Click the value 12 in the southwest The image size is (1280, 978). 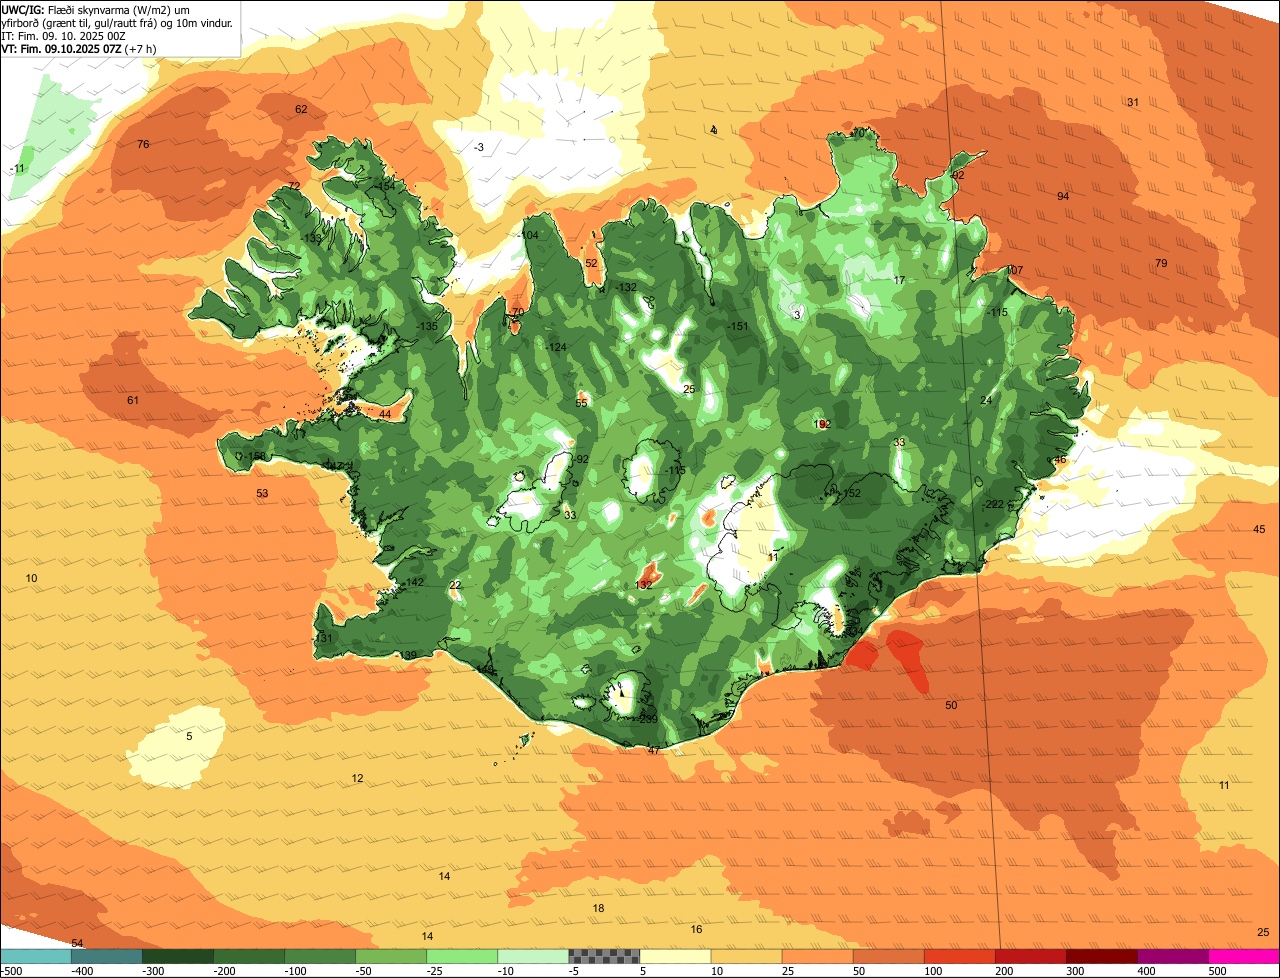click(357, 778)
